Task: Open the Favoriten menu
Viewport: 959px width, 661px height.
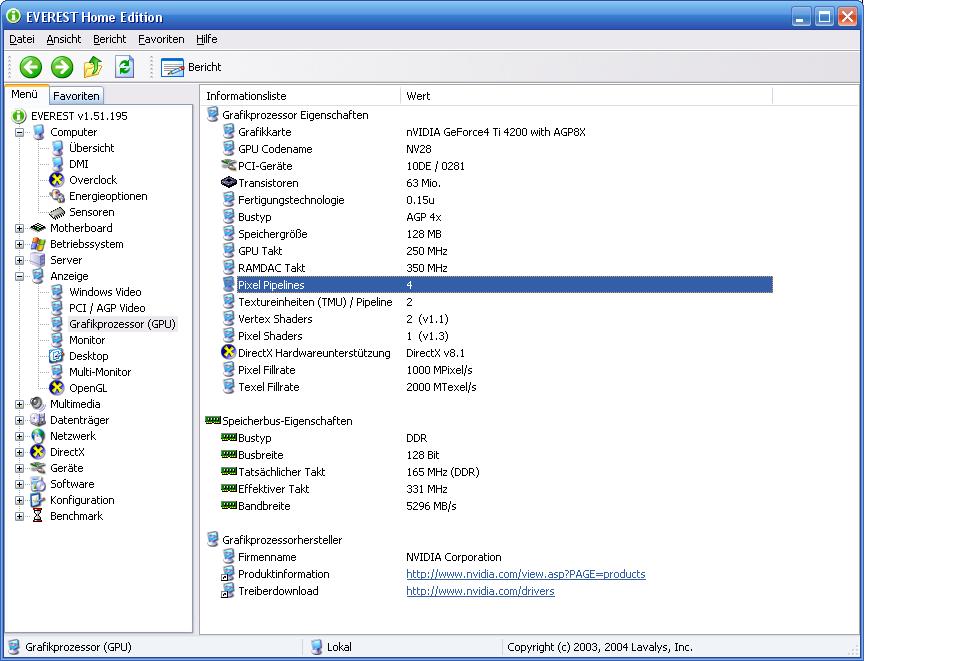Action: click(161, 39)
